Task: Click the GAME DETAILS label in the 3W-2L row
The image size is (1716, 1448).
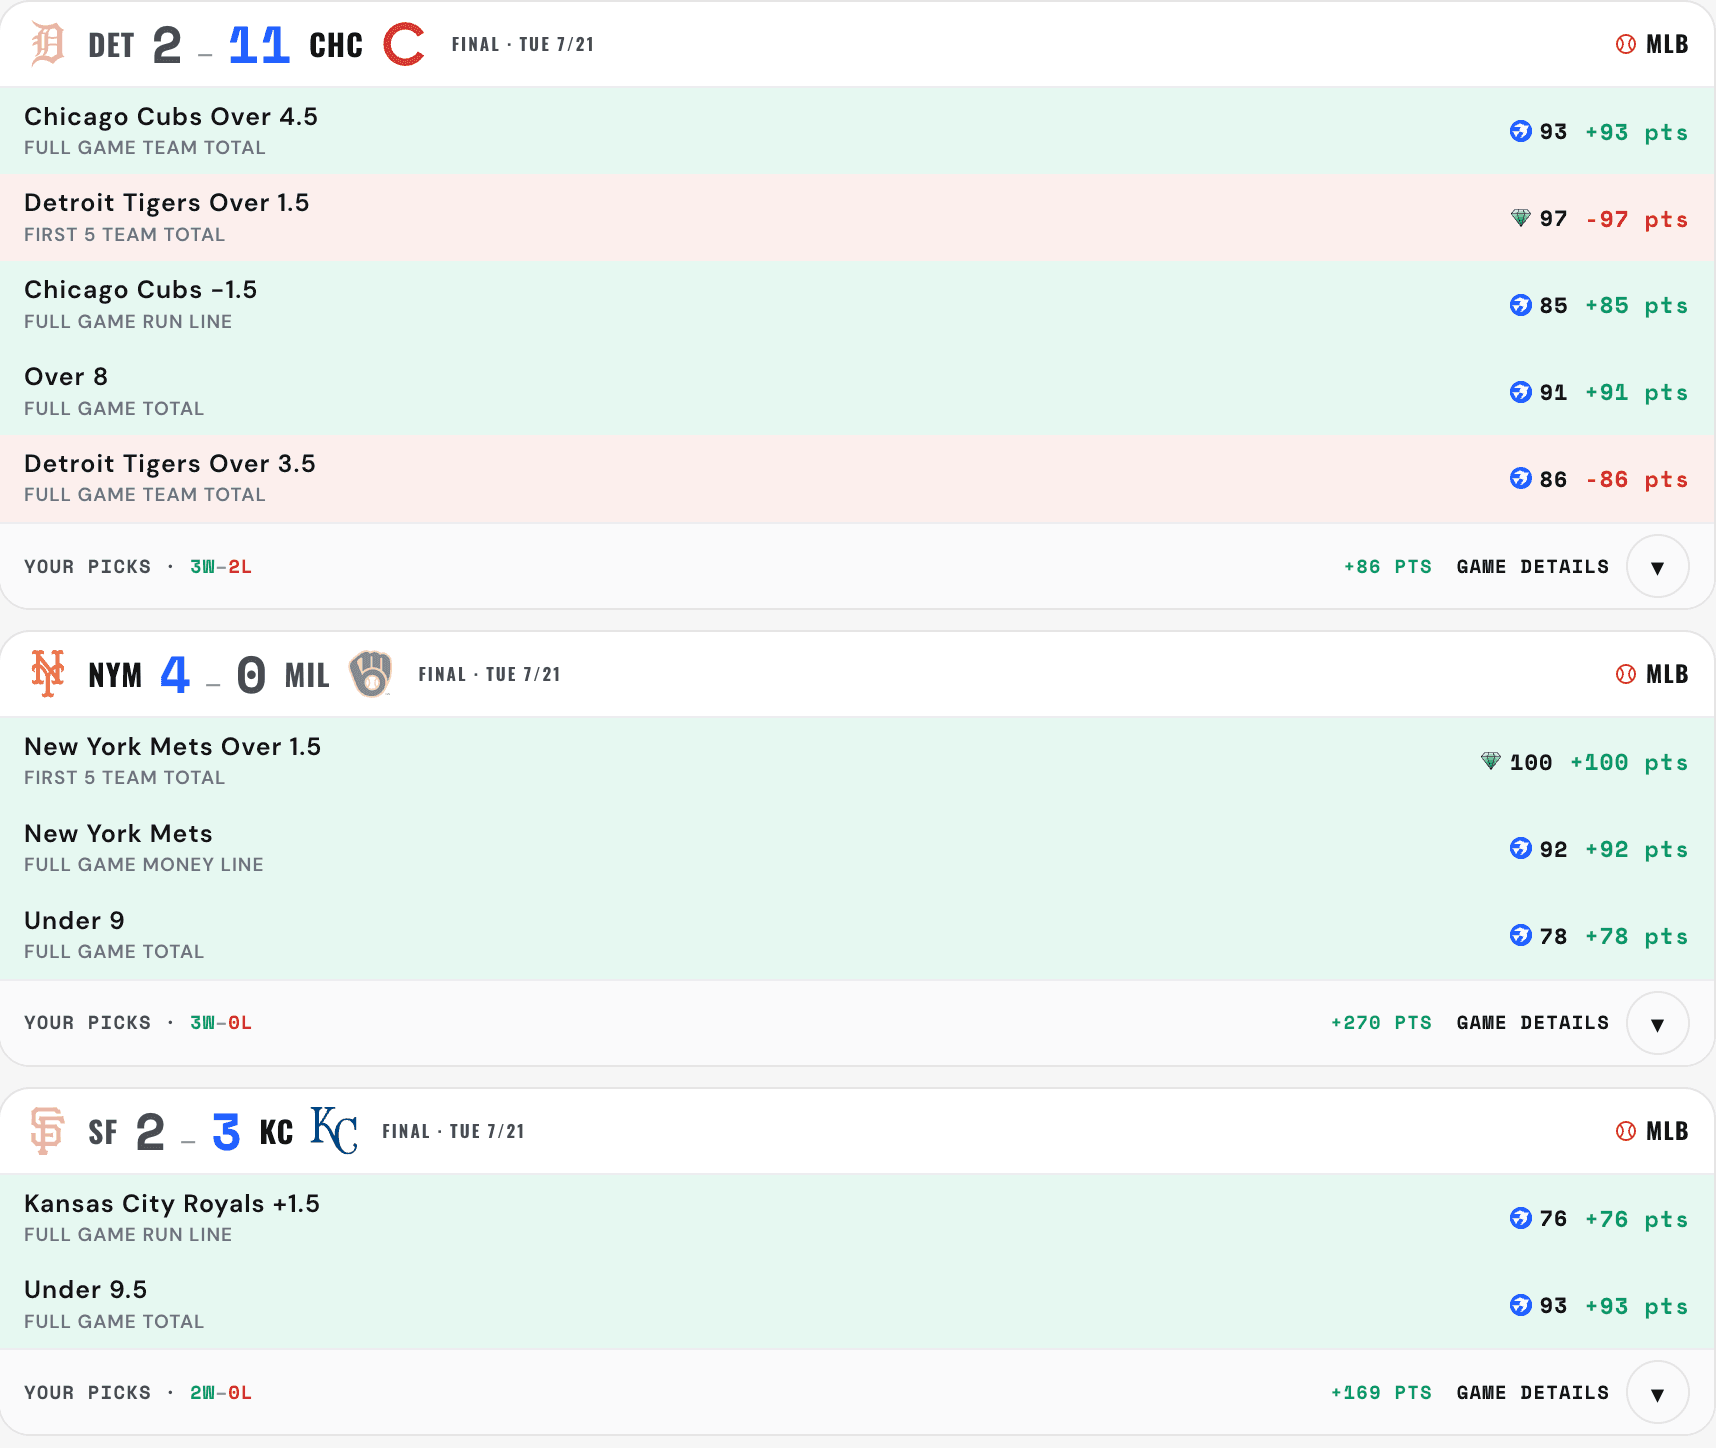Action: click(x=1533, y=567)
